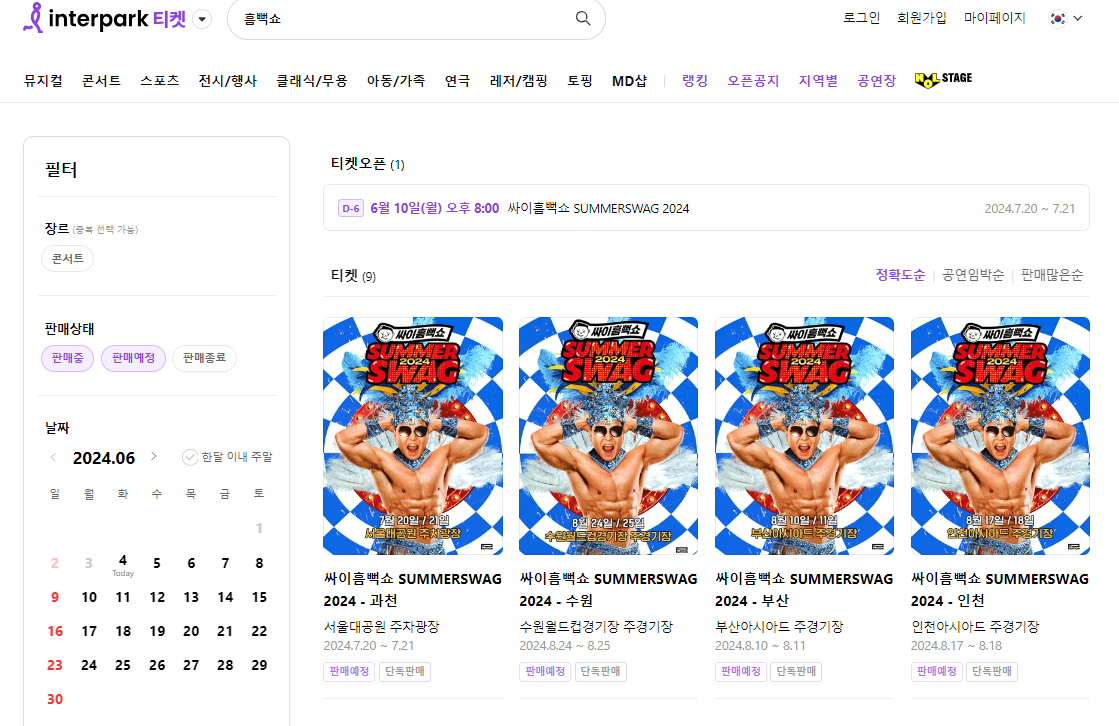Viewport: 1119px width, 726px height.
Task: Select June 10 in calendar
Action: (x=89, y=598)
